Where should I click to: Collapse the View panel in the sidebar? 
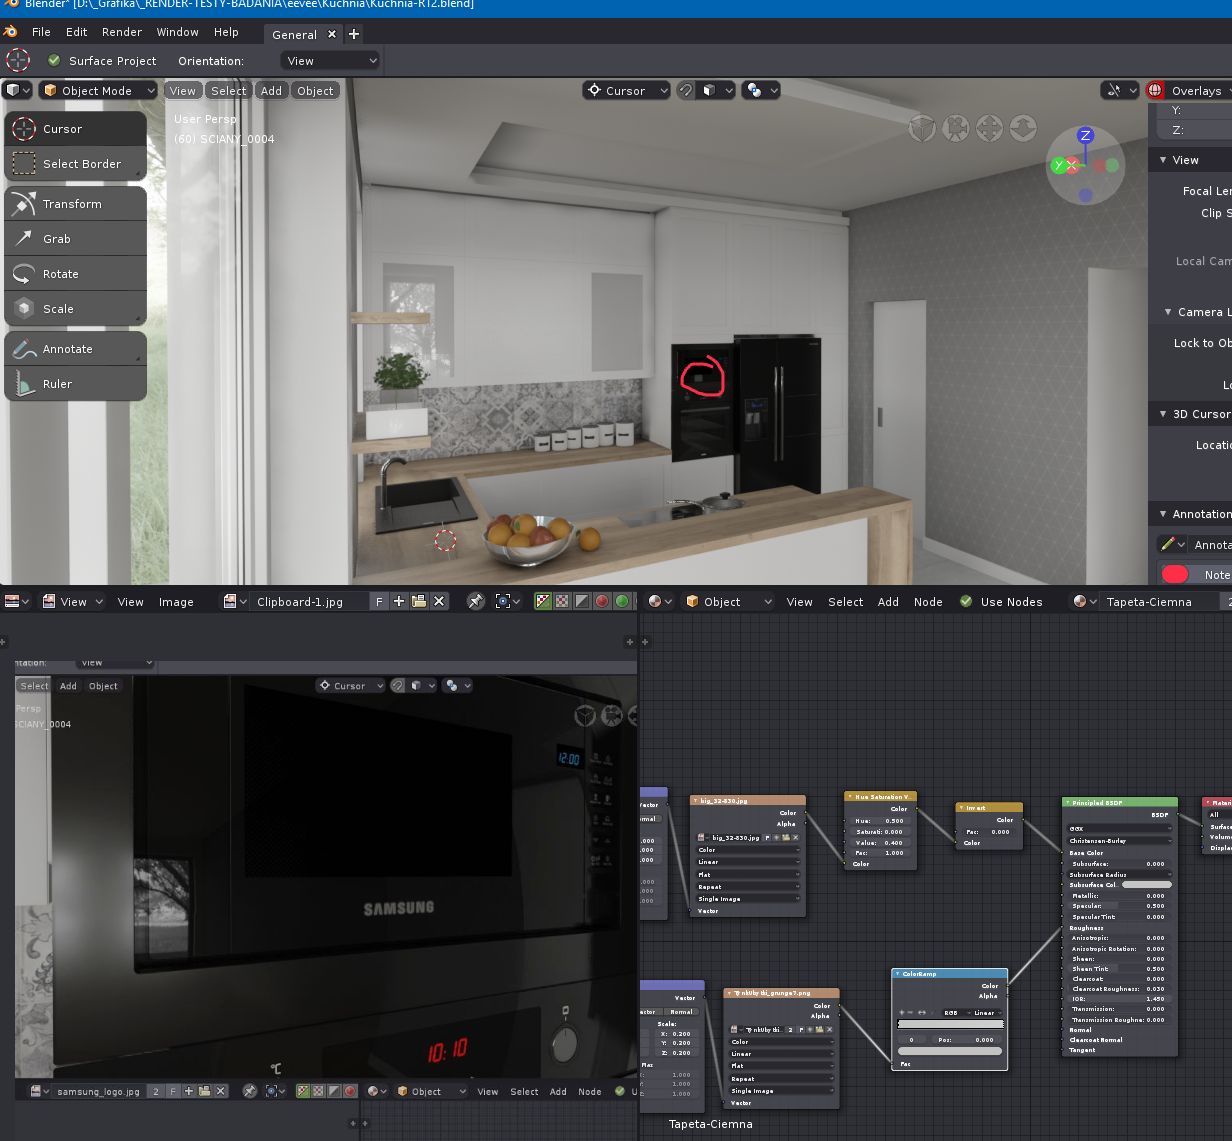(1163, 160)
